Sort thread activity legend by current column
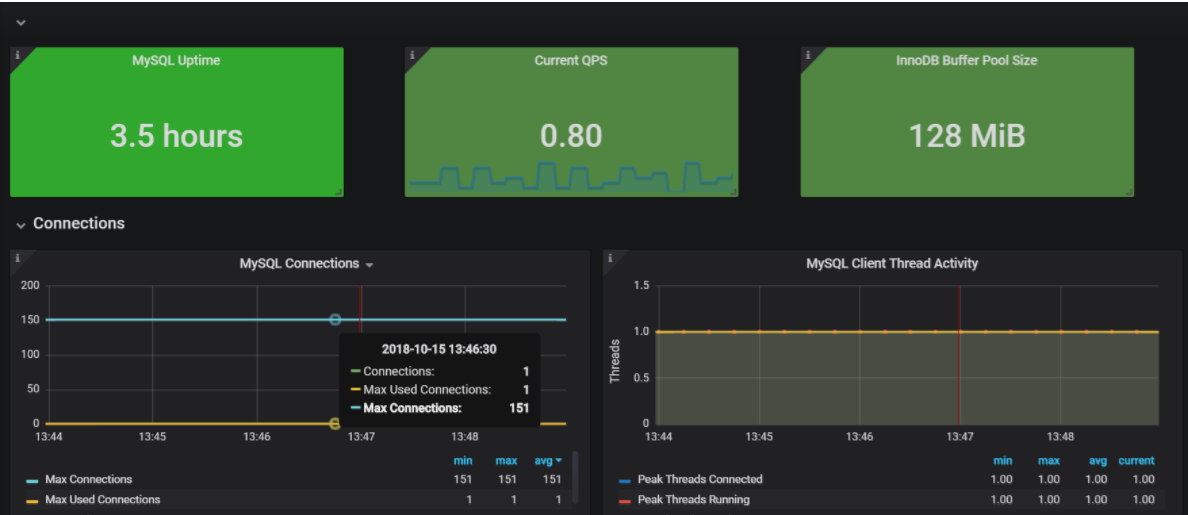Image resolution: width=1188 pixels, height=515 pixels. pos(1136,461)
